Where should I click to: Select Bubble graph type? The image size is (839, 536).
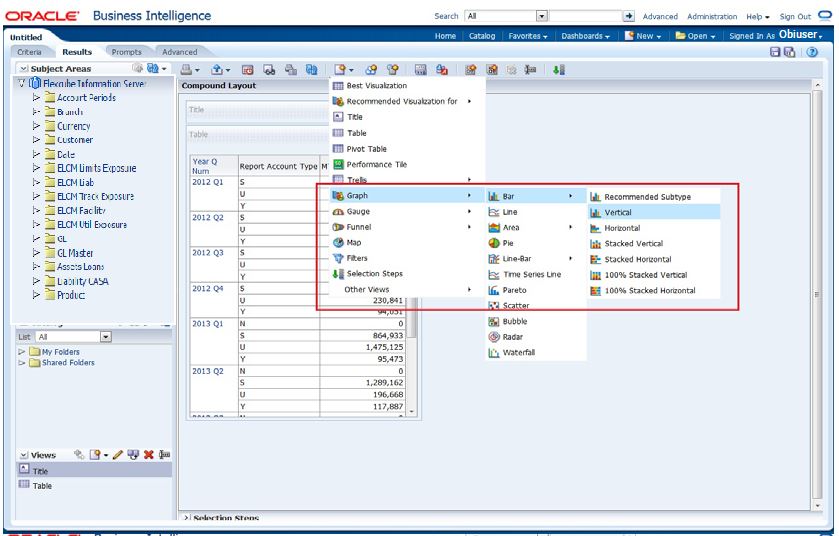[x=536, y=321]
